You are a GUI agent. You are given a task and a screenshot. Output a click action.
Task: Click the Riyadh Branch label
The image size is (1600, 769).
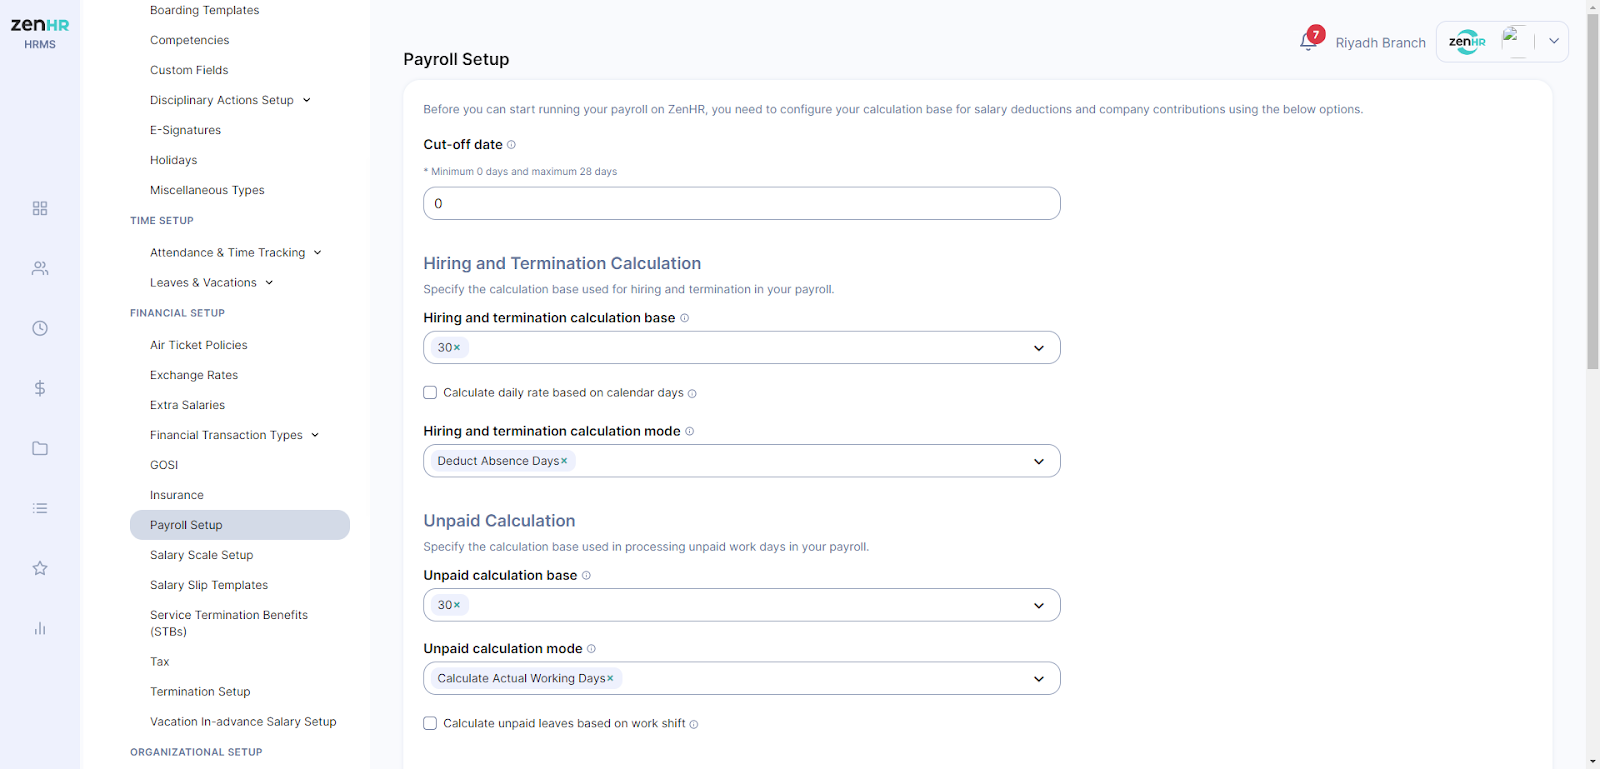(1380, 43)
